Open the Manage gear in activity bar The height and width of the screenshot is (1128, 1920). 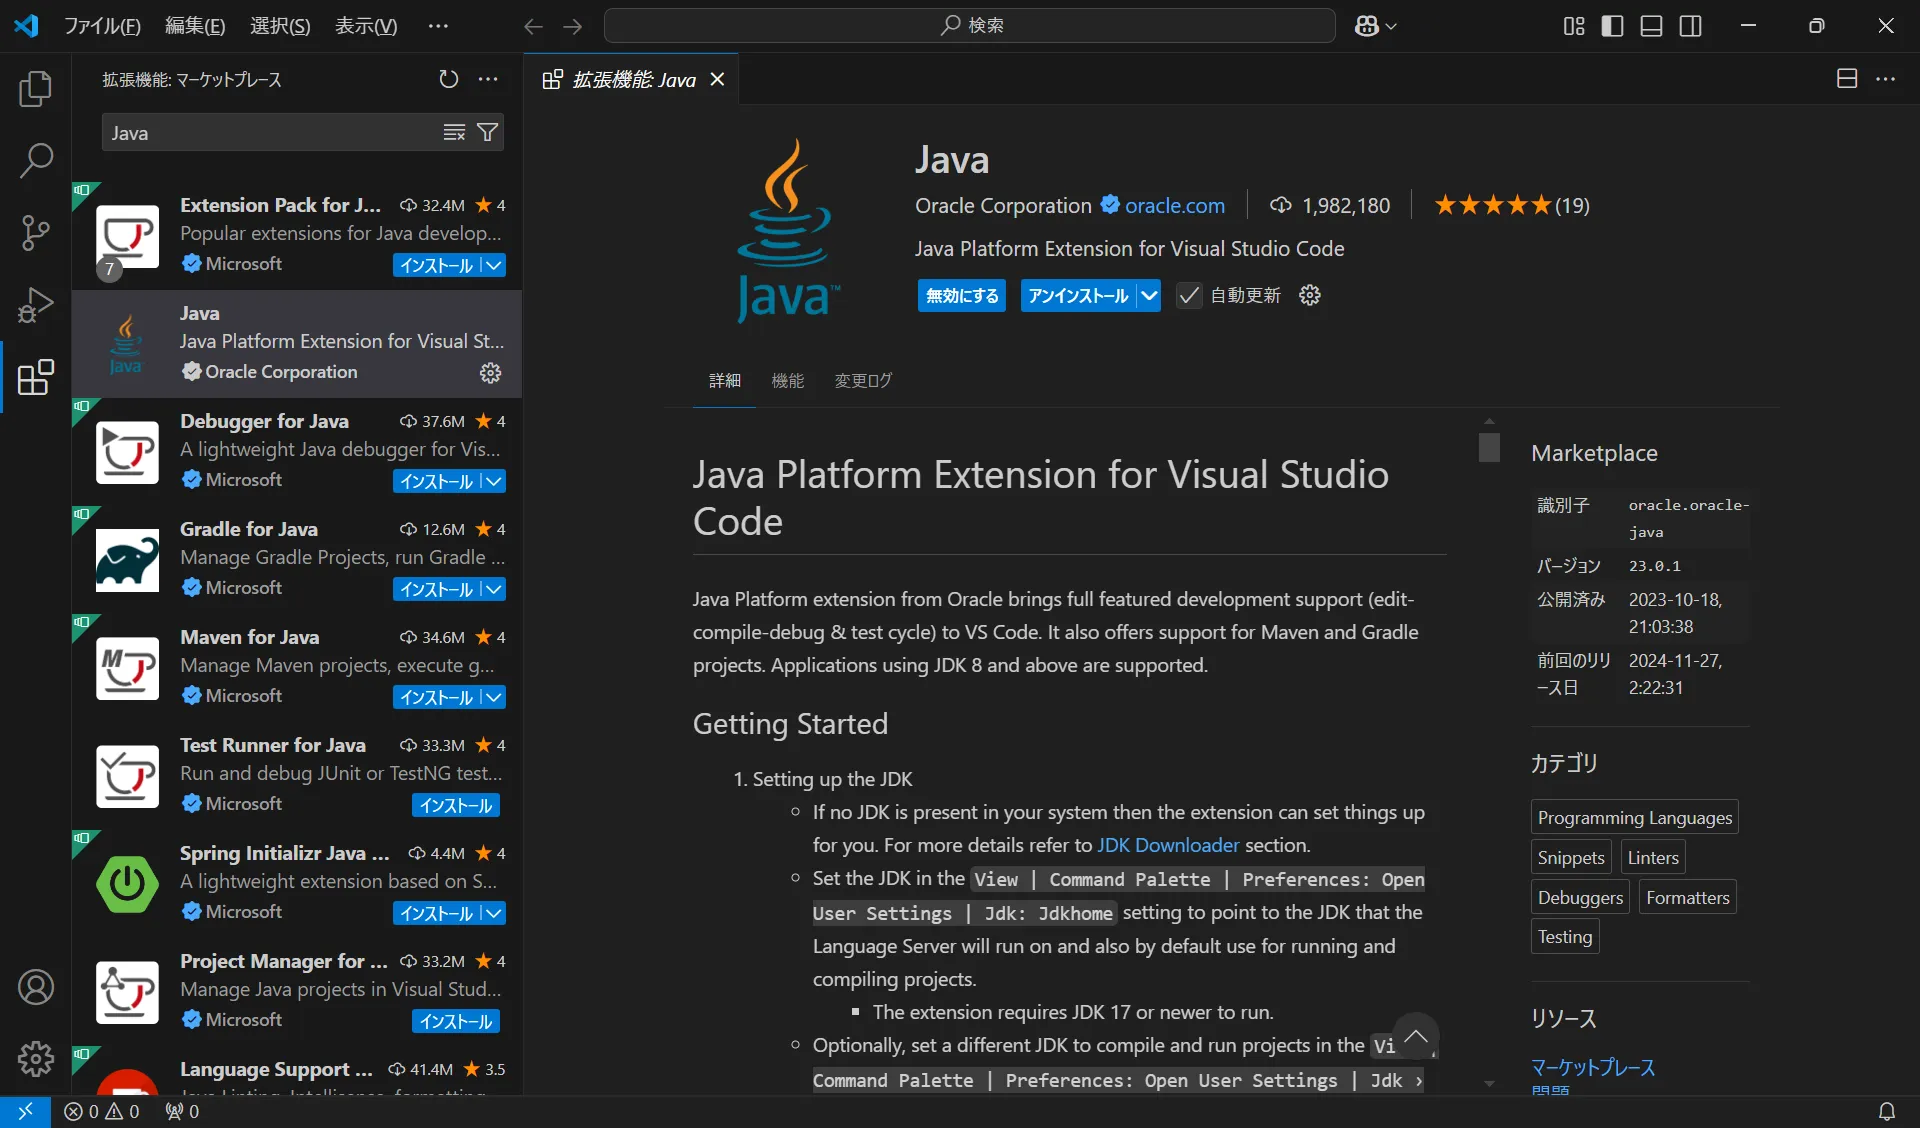click(x=36, y=1058)
